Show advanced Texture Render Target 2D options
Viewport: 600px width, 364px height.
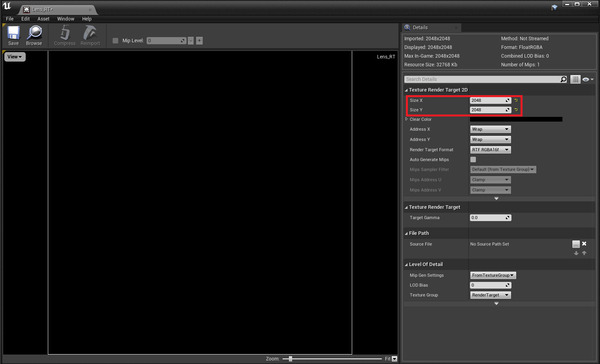point(496,199)
